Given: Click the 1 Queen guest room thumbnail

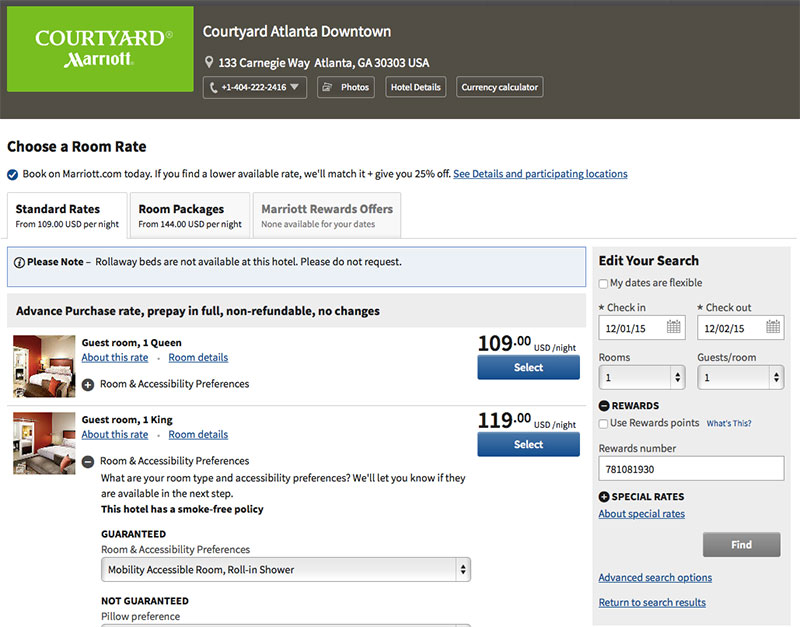Looking at the screenshot, I should tap(44, 366).
